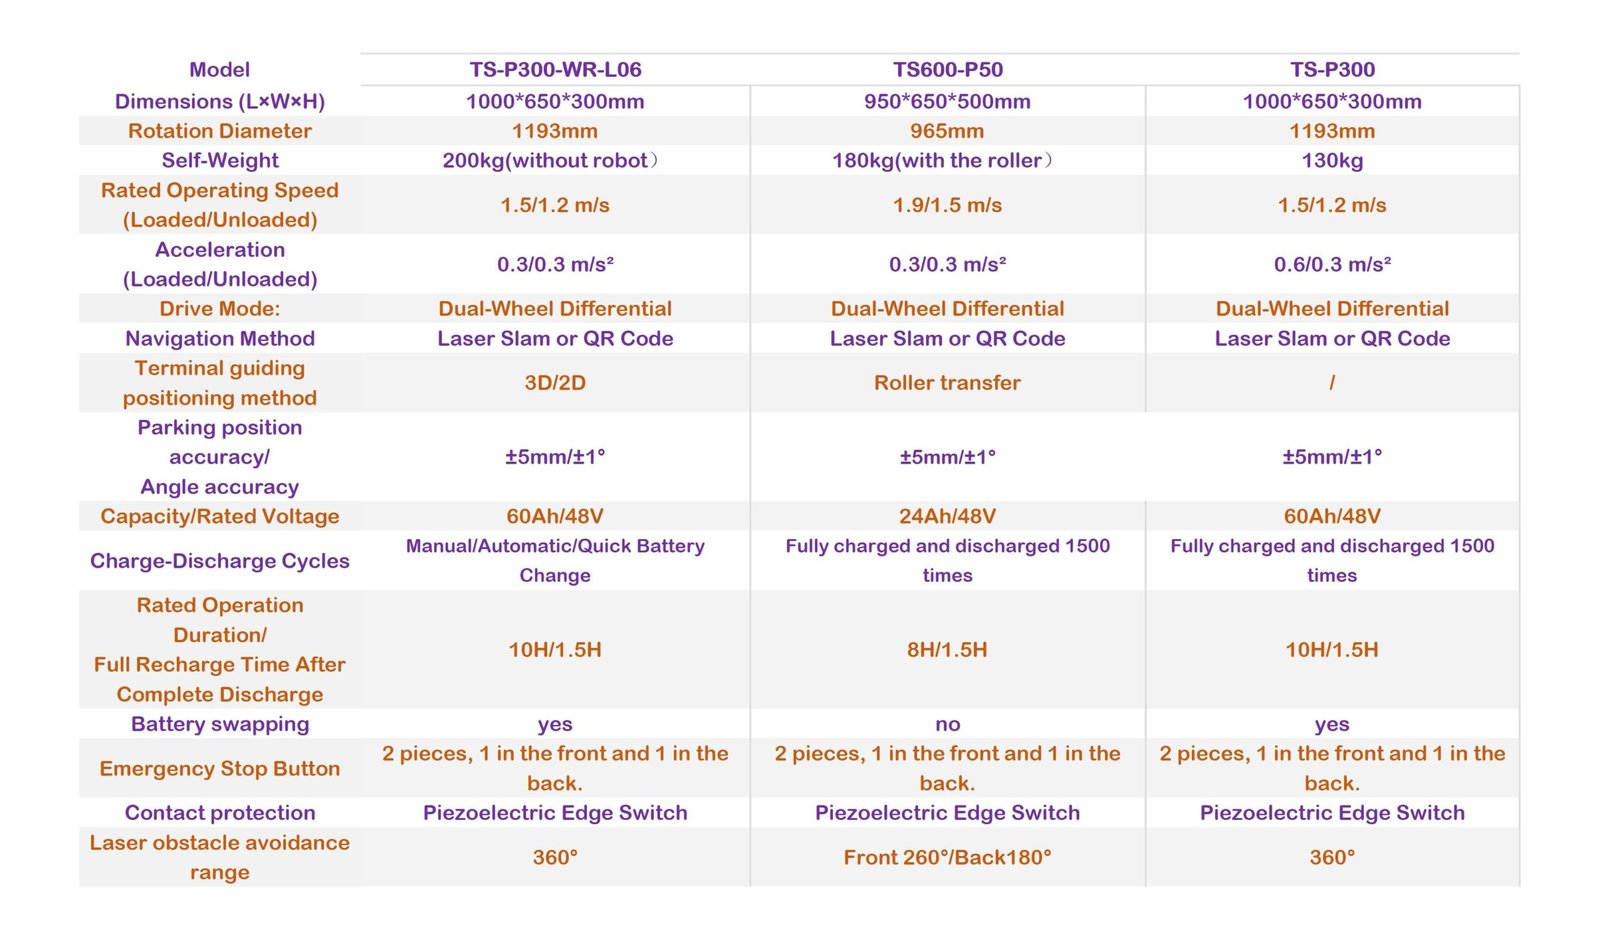The image size is (1600, 939).
Task: Select the Front 260°/Back180° cell
Action: pos(947,858)
